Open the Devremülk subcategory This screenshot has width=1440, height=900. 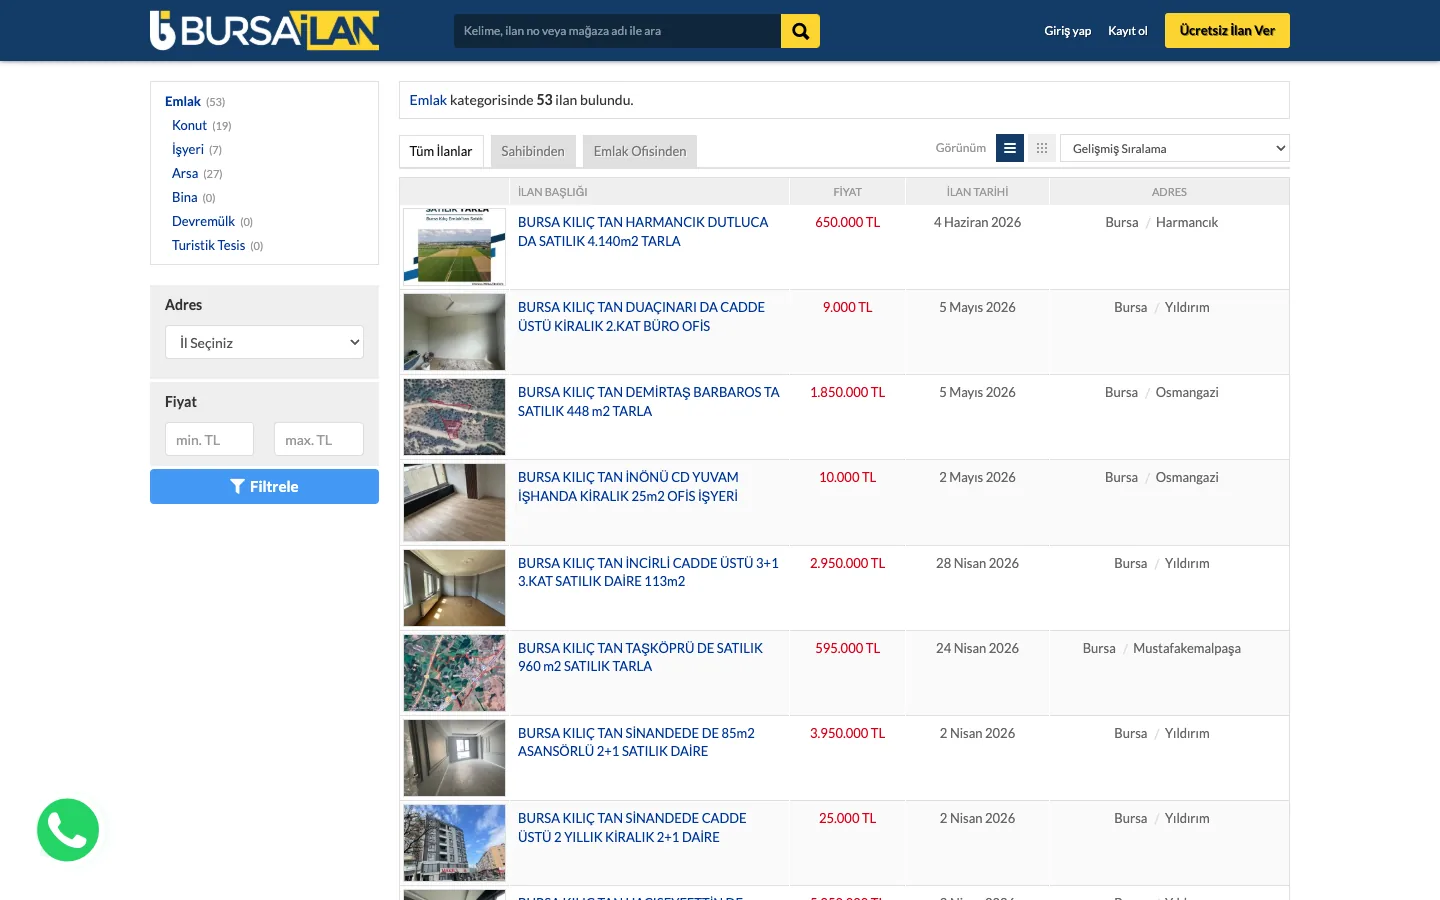tap(203, 221)
